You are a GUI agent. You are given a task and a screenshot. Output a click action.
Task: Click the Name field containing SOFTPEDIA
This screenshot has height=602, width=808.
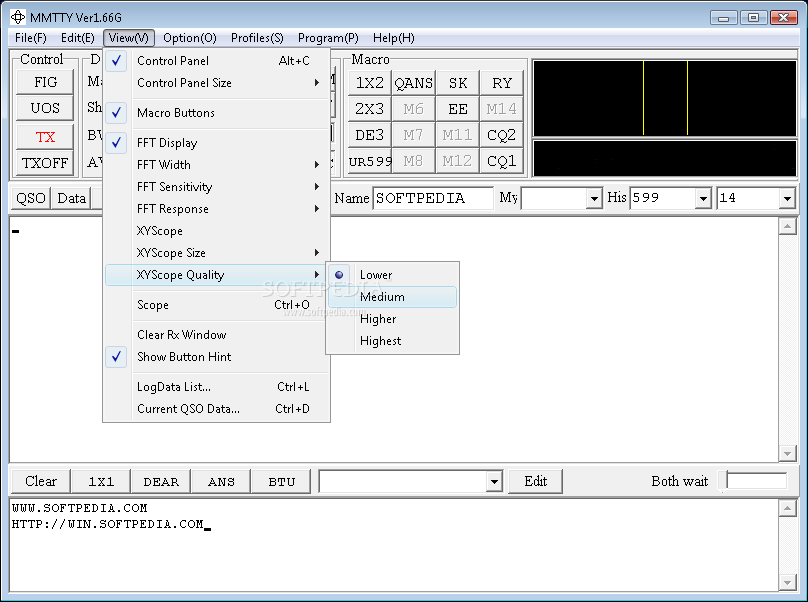(433, 198)
